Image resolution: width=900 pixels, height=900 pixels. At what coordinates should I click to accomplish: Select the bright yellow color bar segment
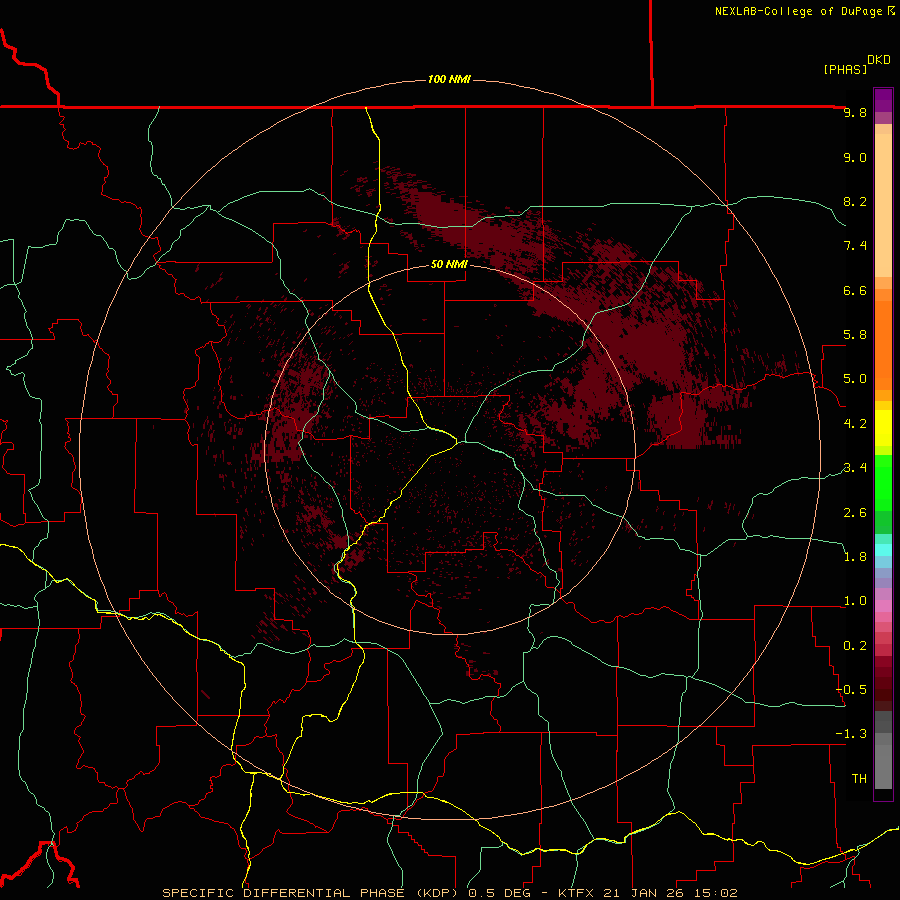pos(883,428)
